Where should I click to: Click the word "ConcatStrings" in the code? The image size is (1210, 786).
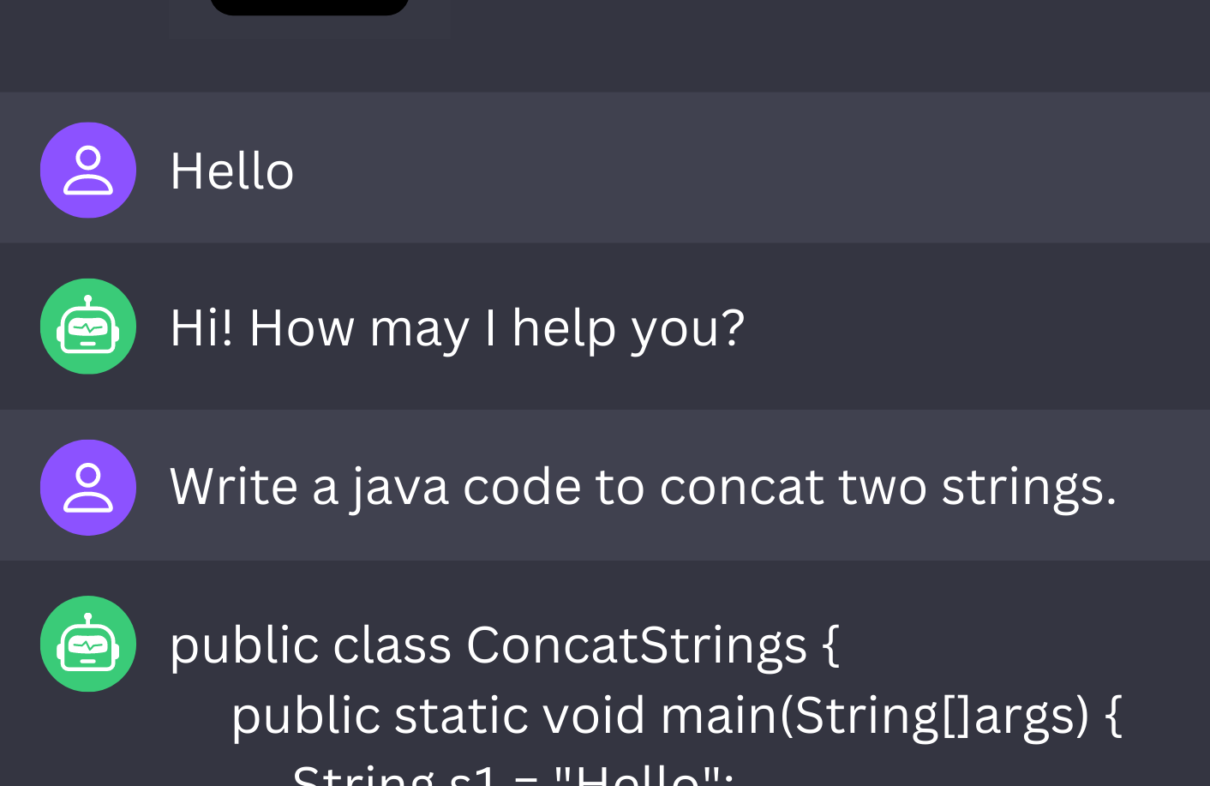(637, 645)
